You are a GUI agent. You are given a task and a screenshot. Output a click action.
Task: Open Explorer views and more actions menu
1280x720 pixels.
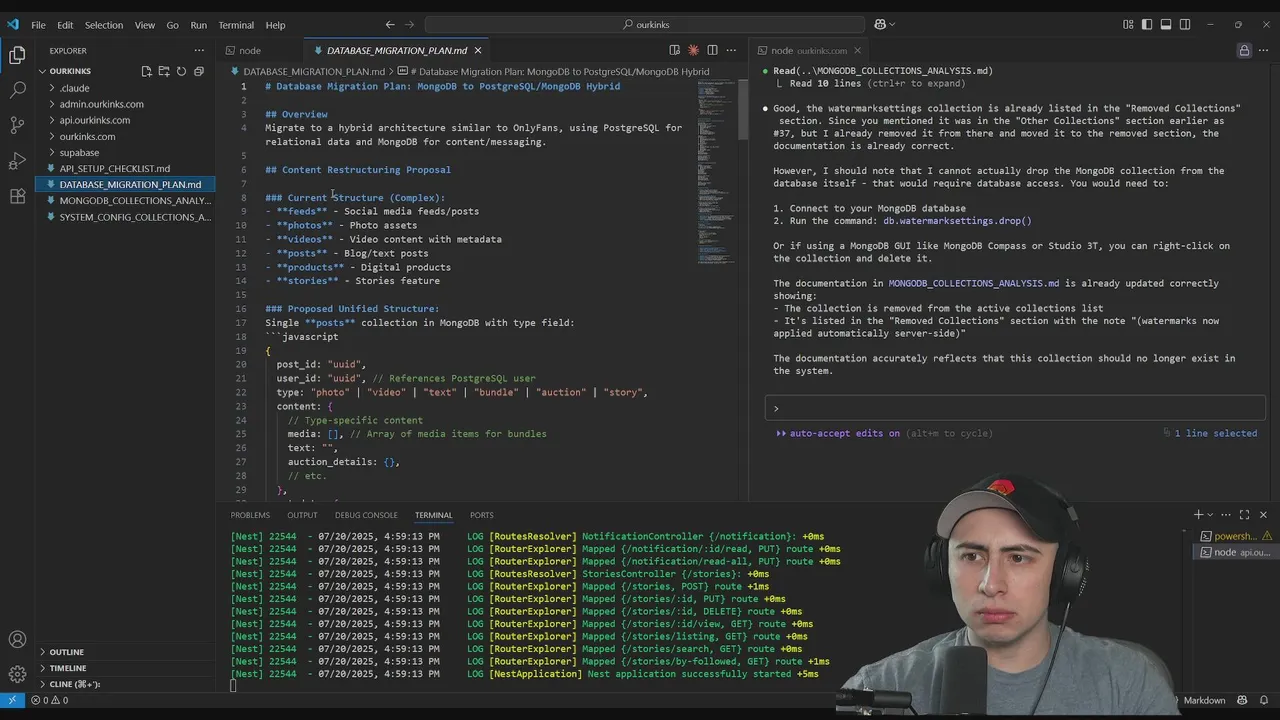199,50
